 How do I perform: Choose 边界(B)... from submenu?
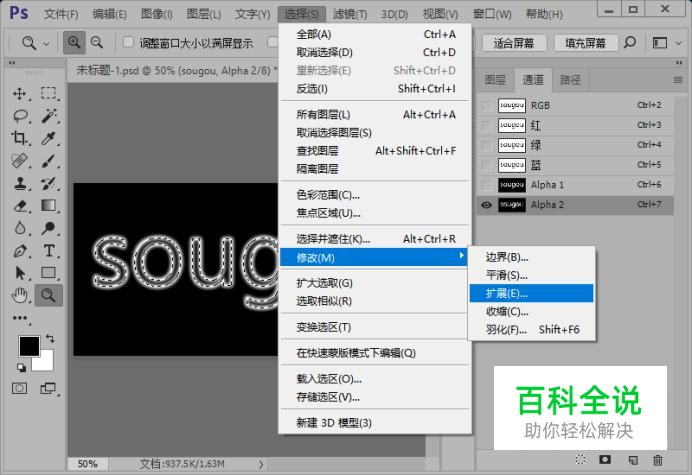pos(531,257)
